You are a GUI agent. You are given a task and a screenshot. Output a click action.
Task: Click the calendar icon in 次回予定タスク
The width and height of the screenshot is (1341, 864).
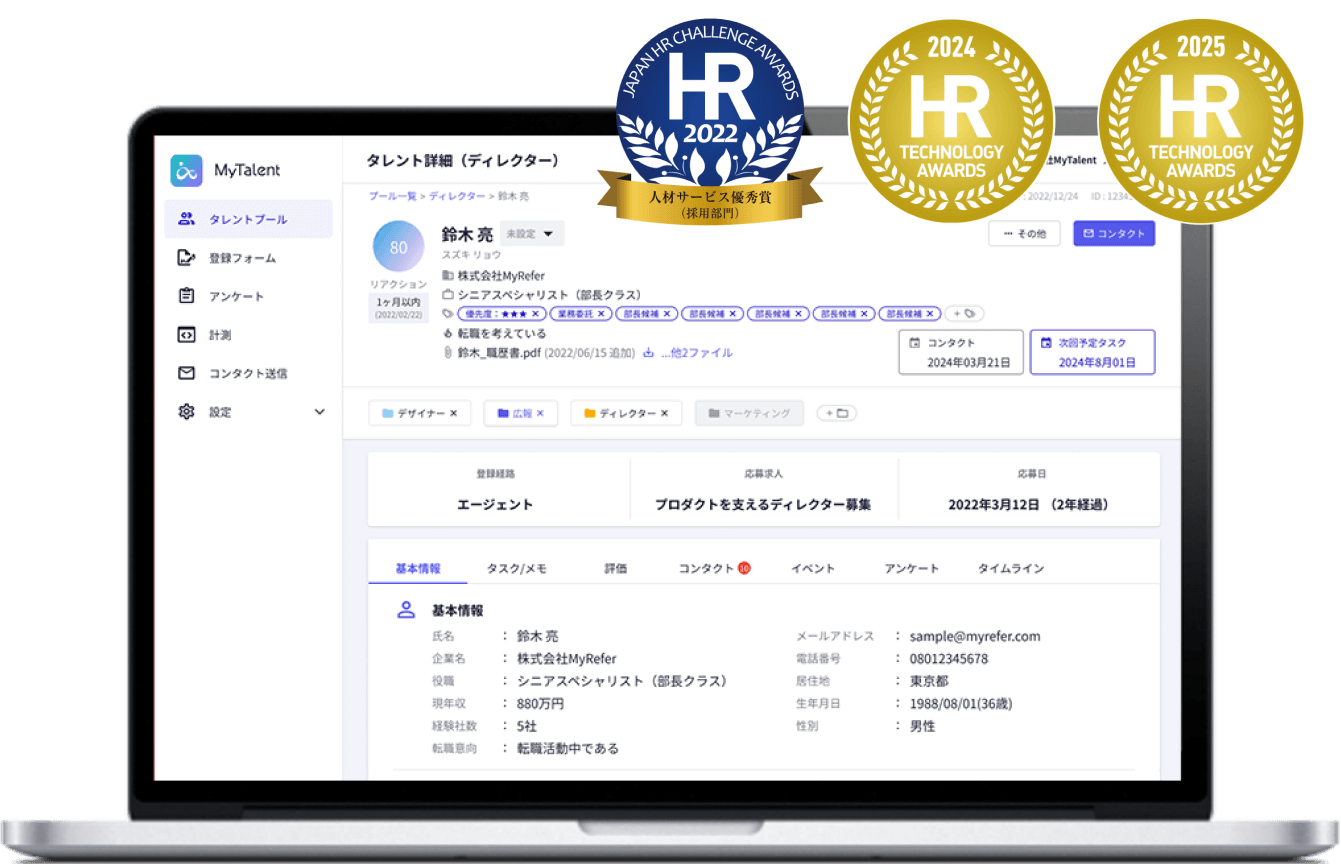point(1046,343)
